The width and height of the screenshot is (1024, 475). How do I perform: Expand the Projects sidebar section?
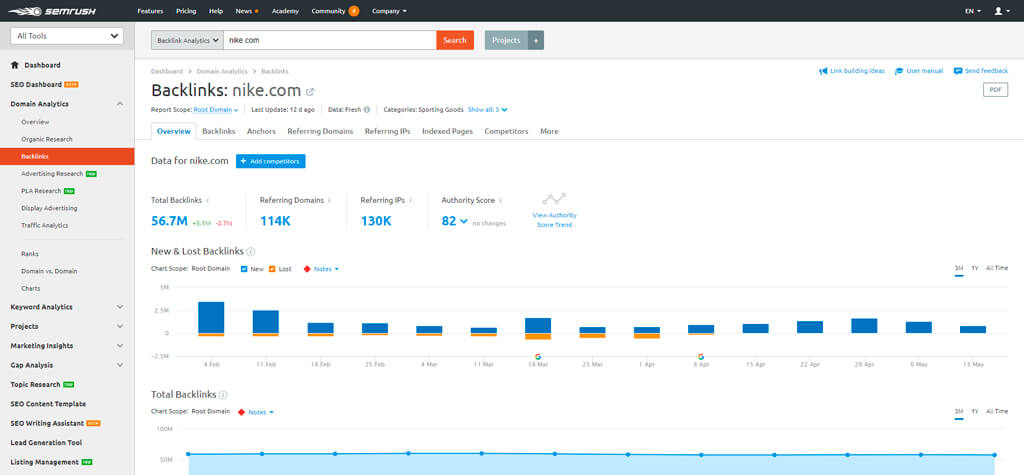coord(120,327)
